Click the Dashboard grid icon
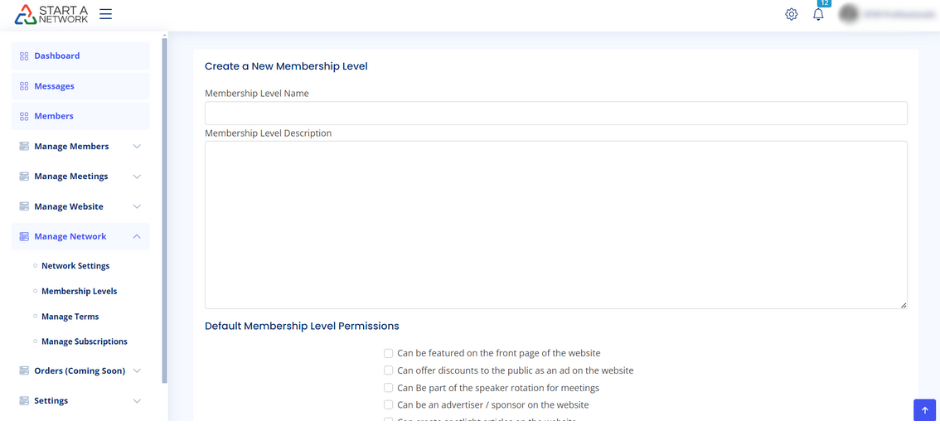 click(x=24, y=56)
